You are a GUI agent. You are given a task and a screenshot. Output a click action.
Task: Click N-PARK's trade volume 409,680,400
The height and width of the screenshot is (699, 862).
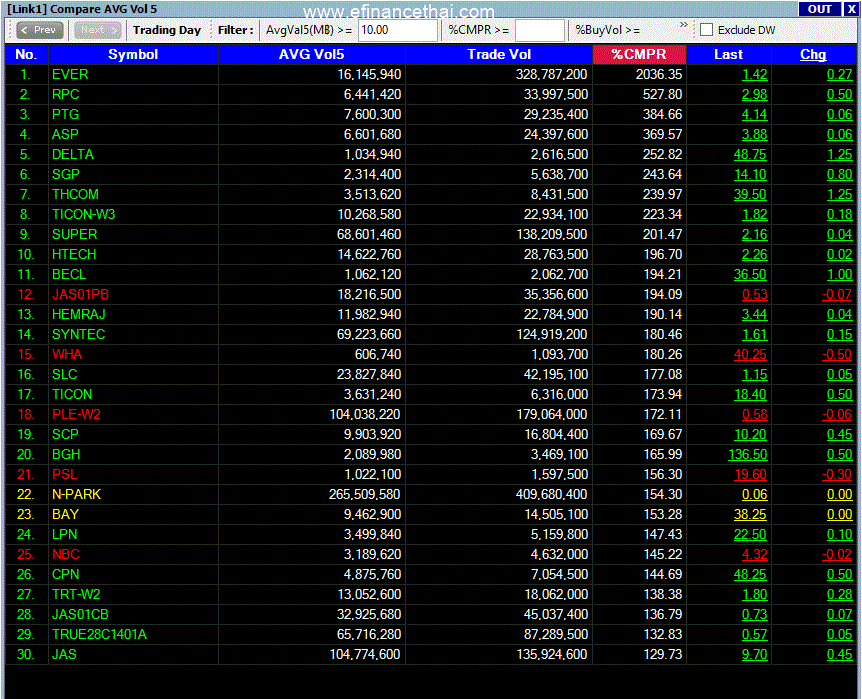(x=551, y=494)
